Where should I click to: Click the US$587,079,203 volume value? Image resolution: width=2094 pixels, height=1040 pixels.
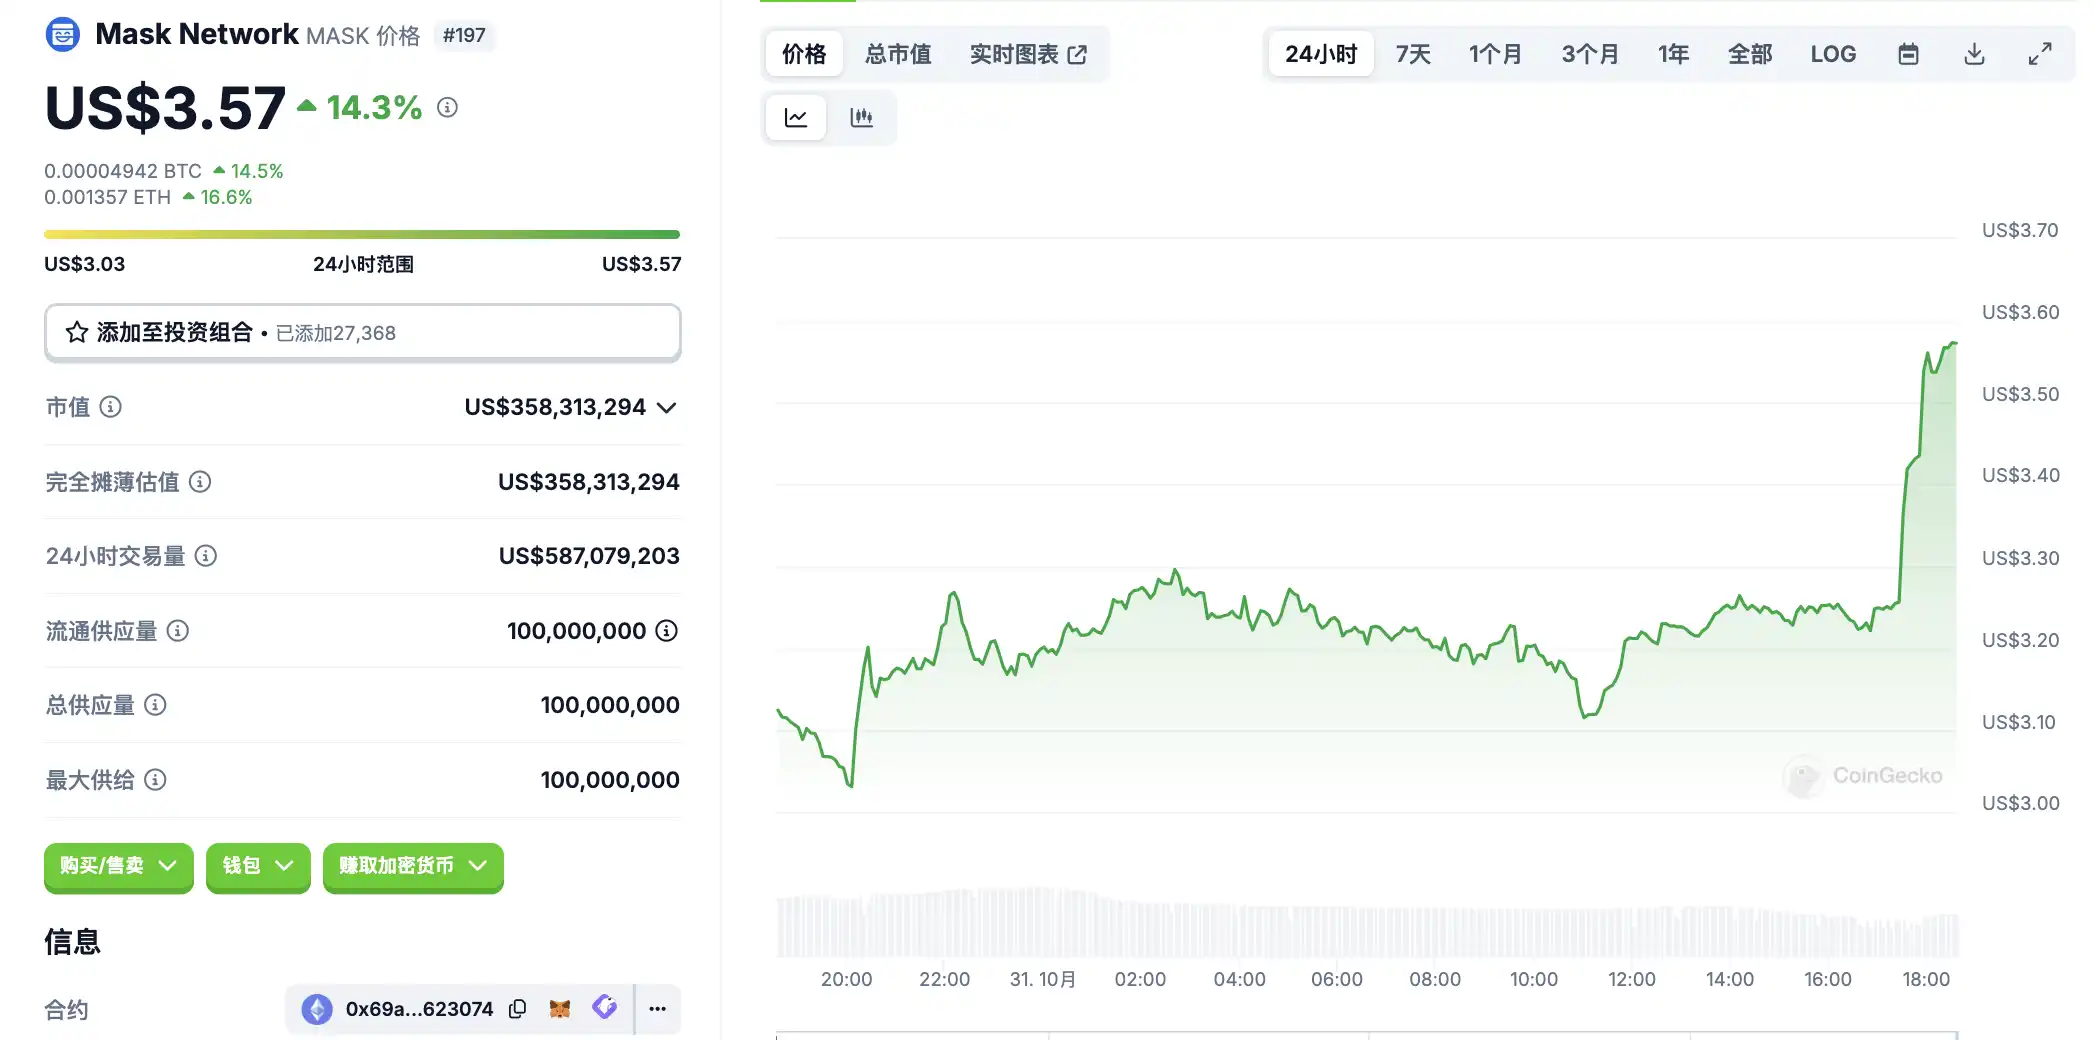[x=589, y=556]
